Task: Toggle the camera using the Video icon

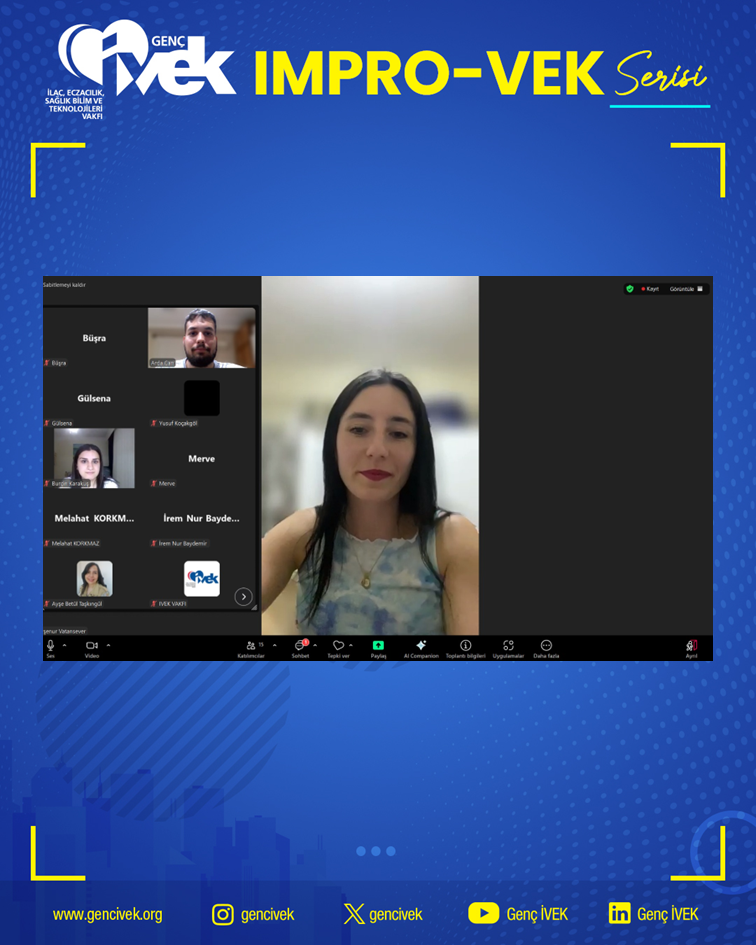Action: click(x=92, y=646)
